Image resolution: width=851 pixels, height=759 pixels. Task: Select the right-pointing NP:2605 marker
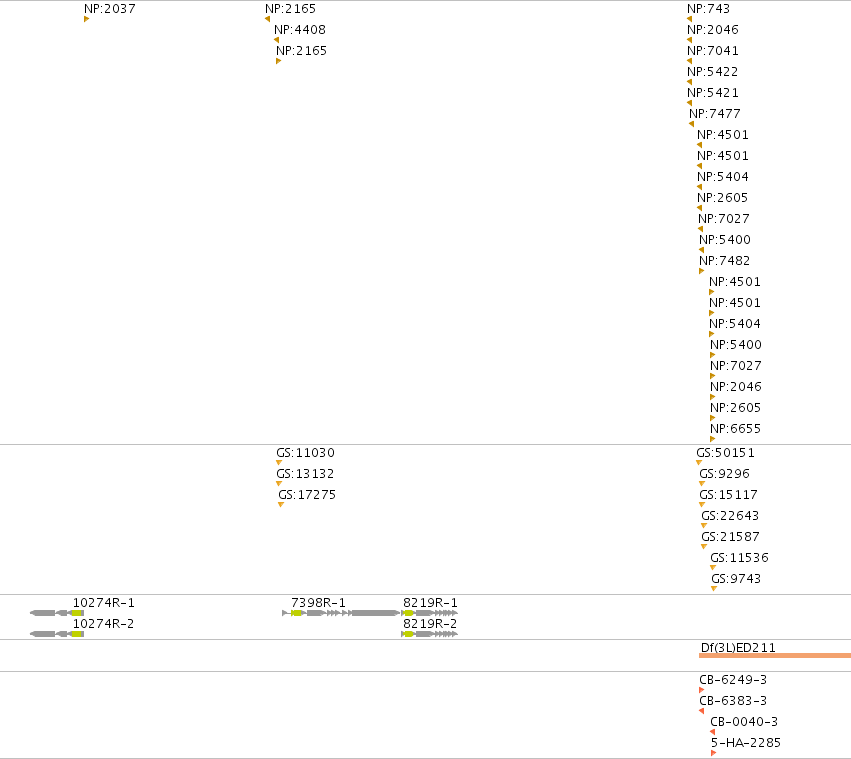coord(713,419)
